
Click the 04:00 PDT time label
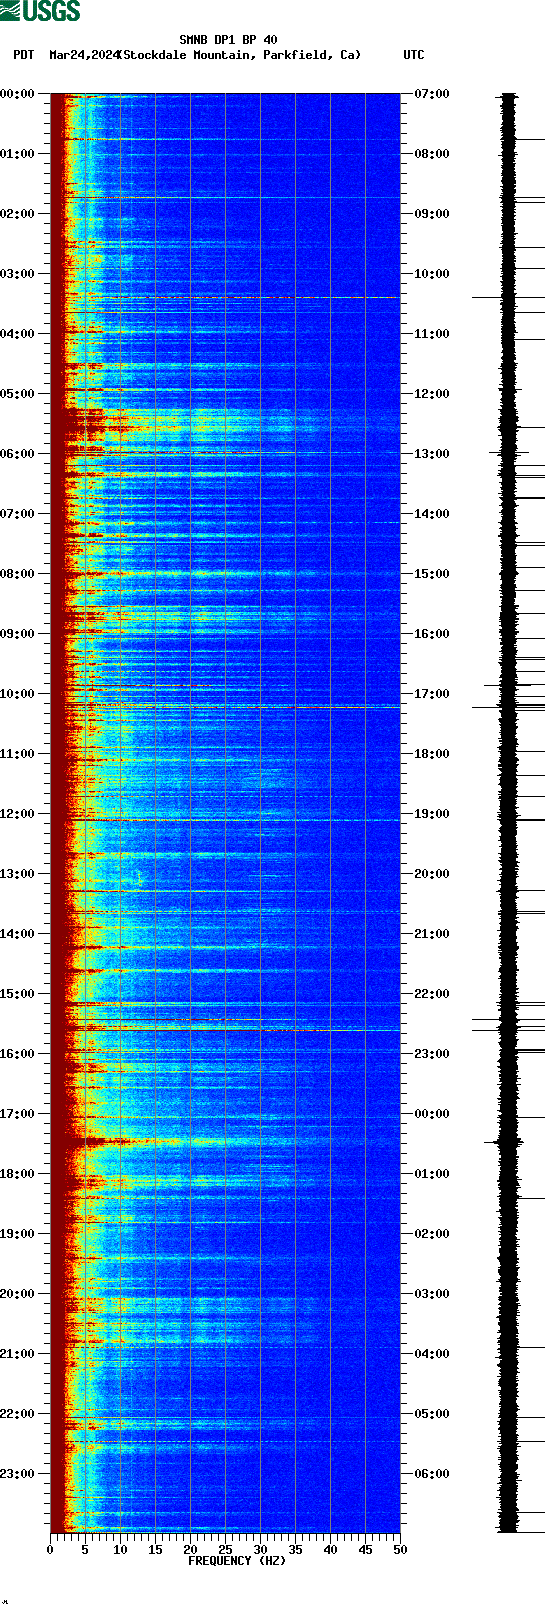click(17, 334)
